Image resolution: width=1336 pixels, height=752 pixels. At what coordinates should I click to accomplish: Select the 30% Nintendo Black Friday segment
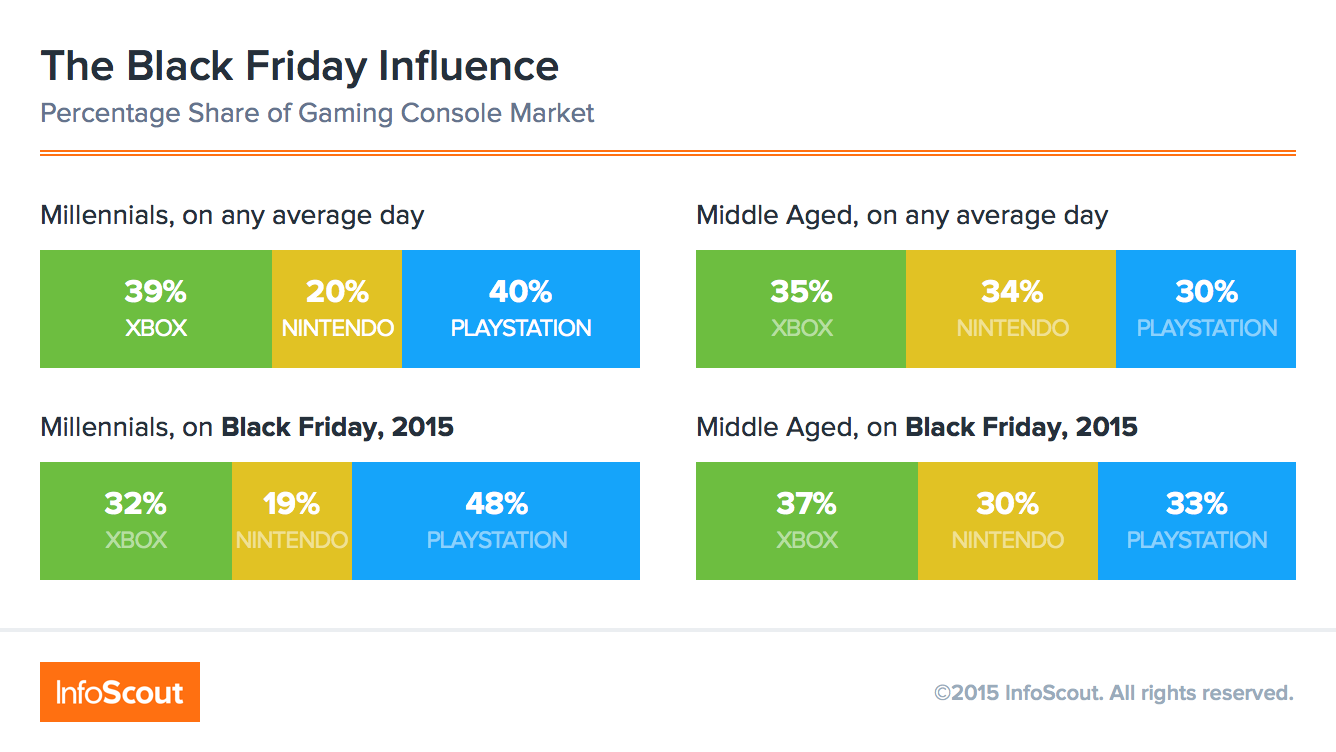tap(1008, 521)
